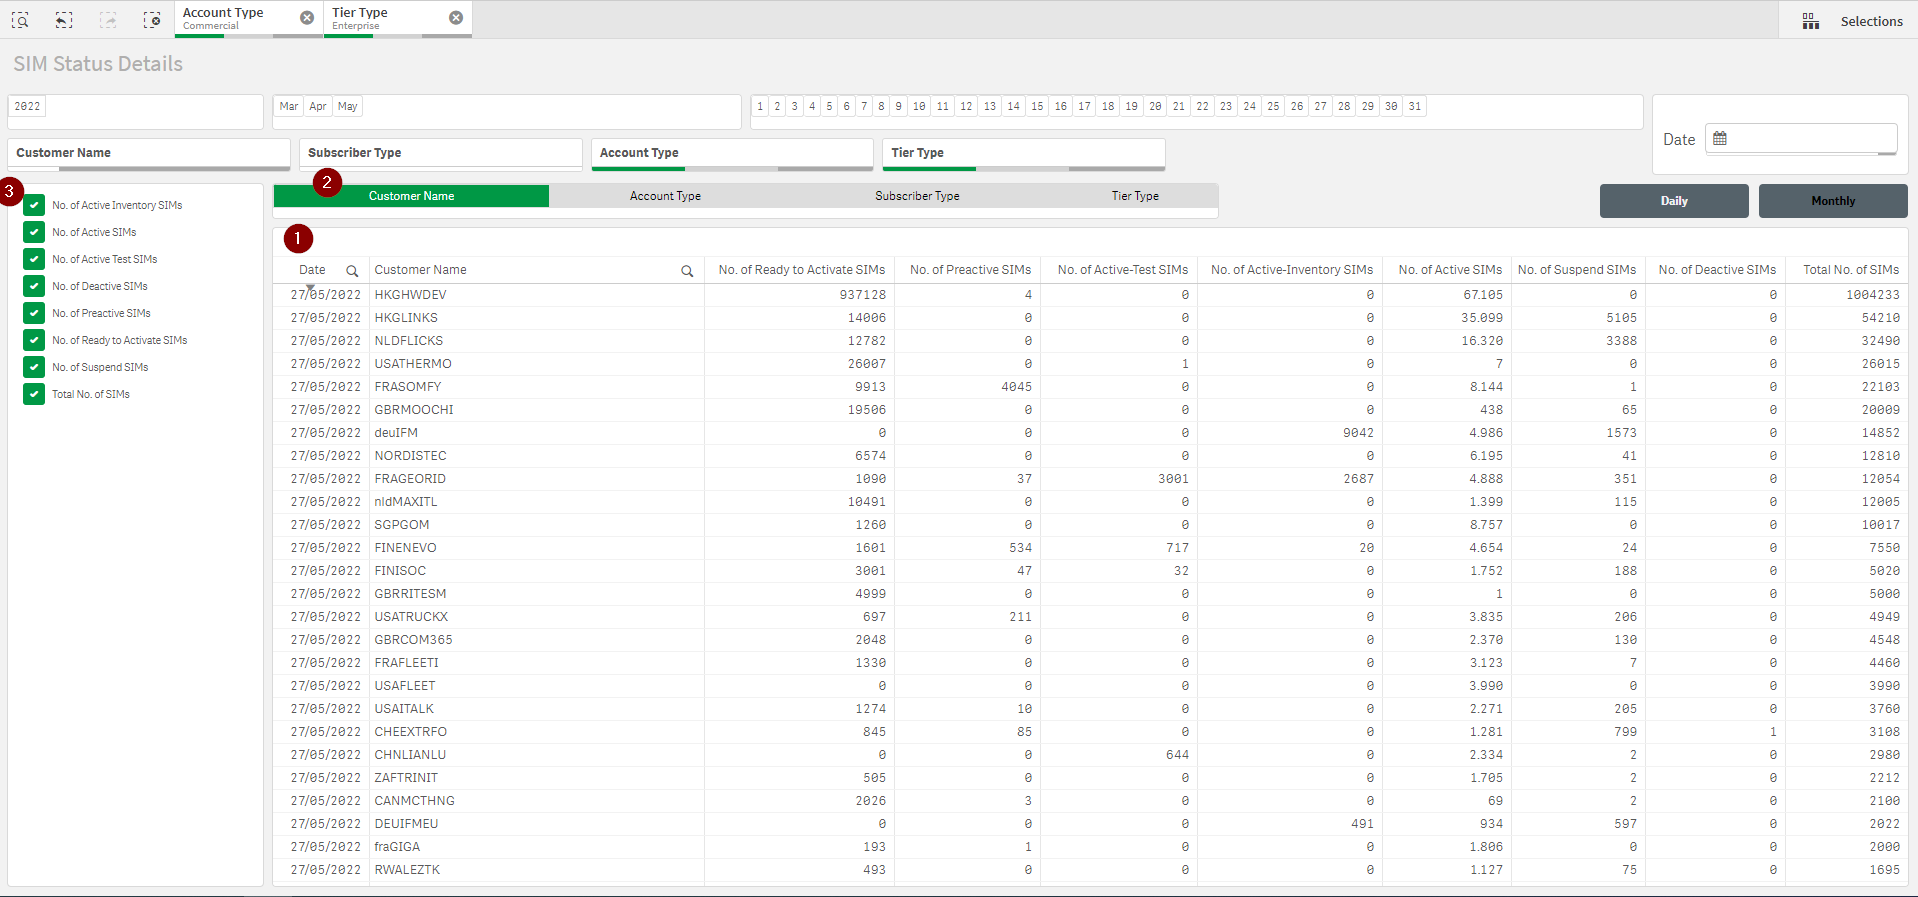Uncheck No. of Active Inventory SIMs
The image size is (1918, 897).
coord(34,206)
